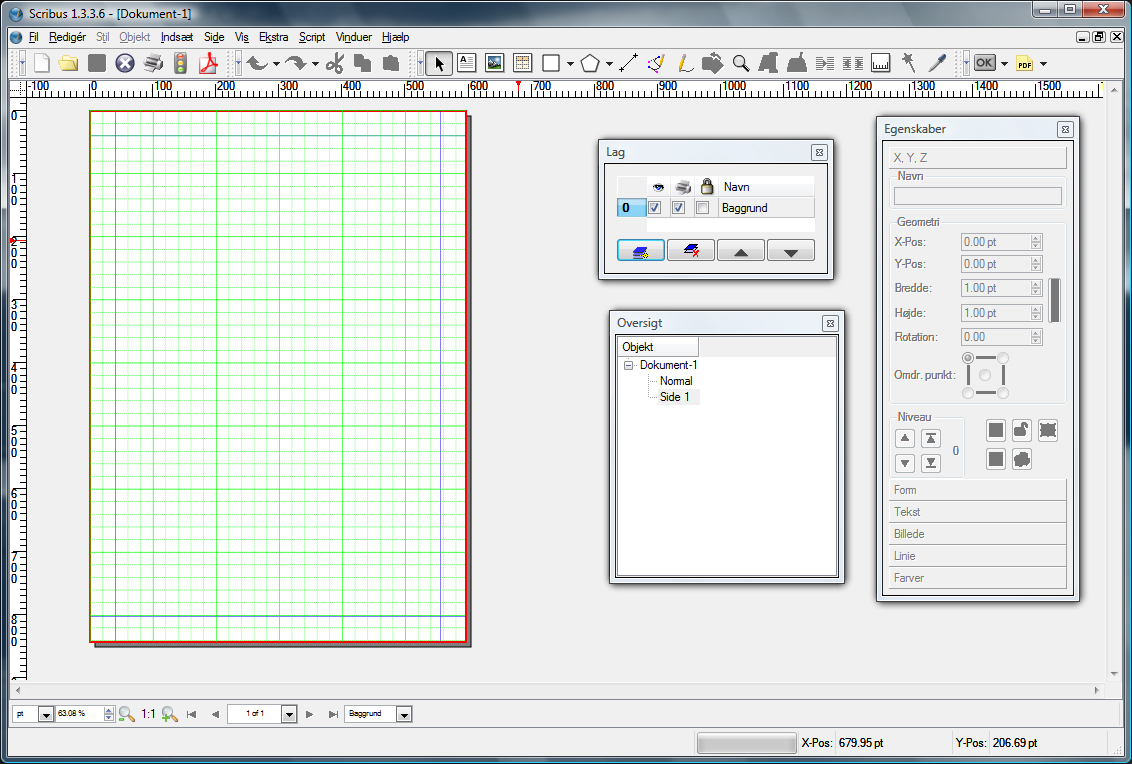Click the Cut scissors icon

335,63
